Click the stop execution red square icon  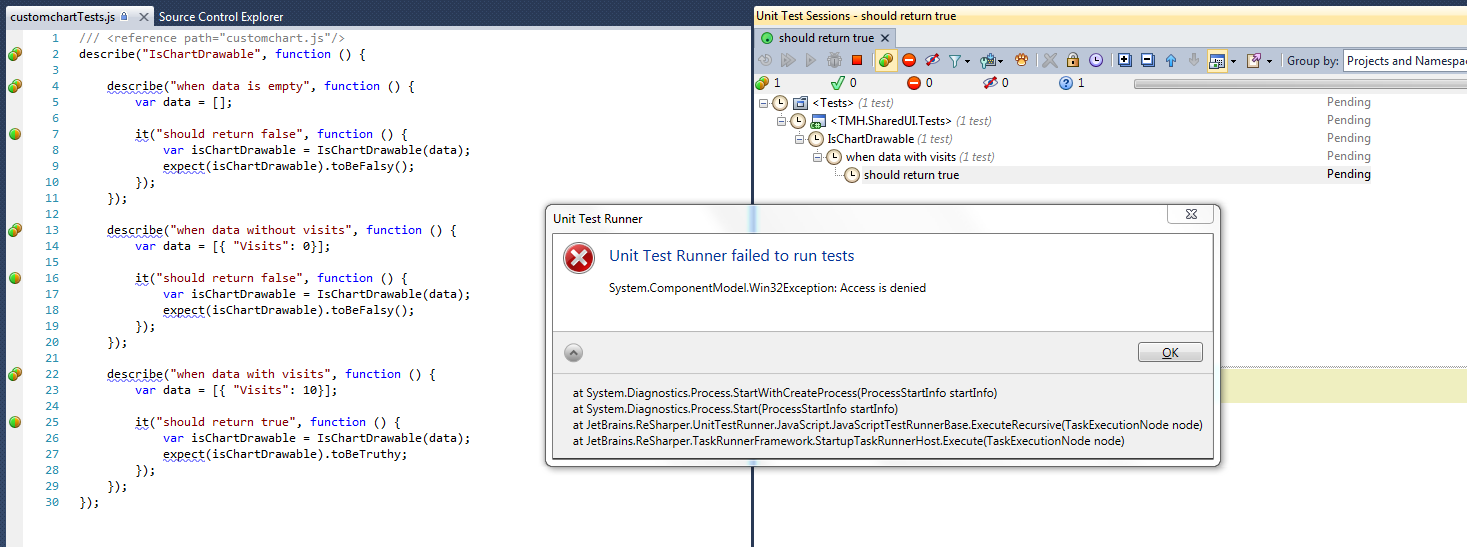point(857,60)
